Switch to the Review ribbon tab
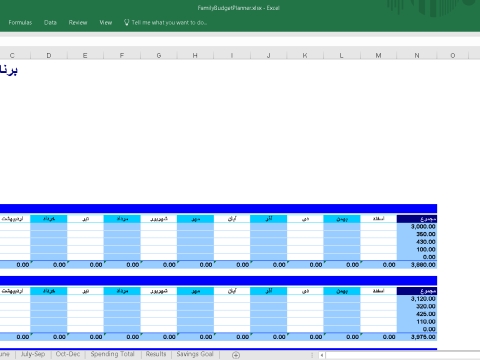This screenshot has height=360, width=480. coord(78,23)
